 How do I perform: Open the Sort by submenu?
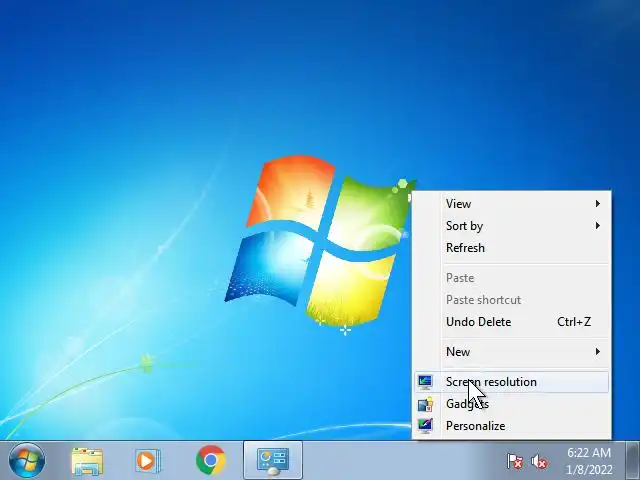click(x=512, y=225)
